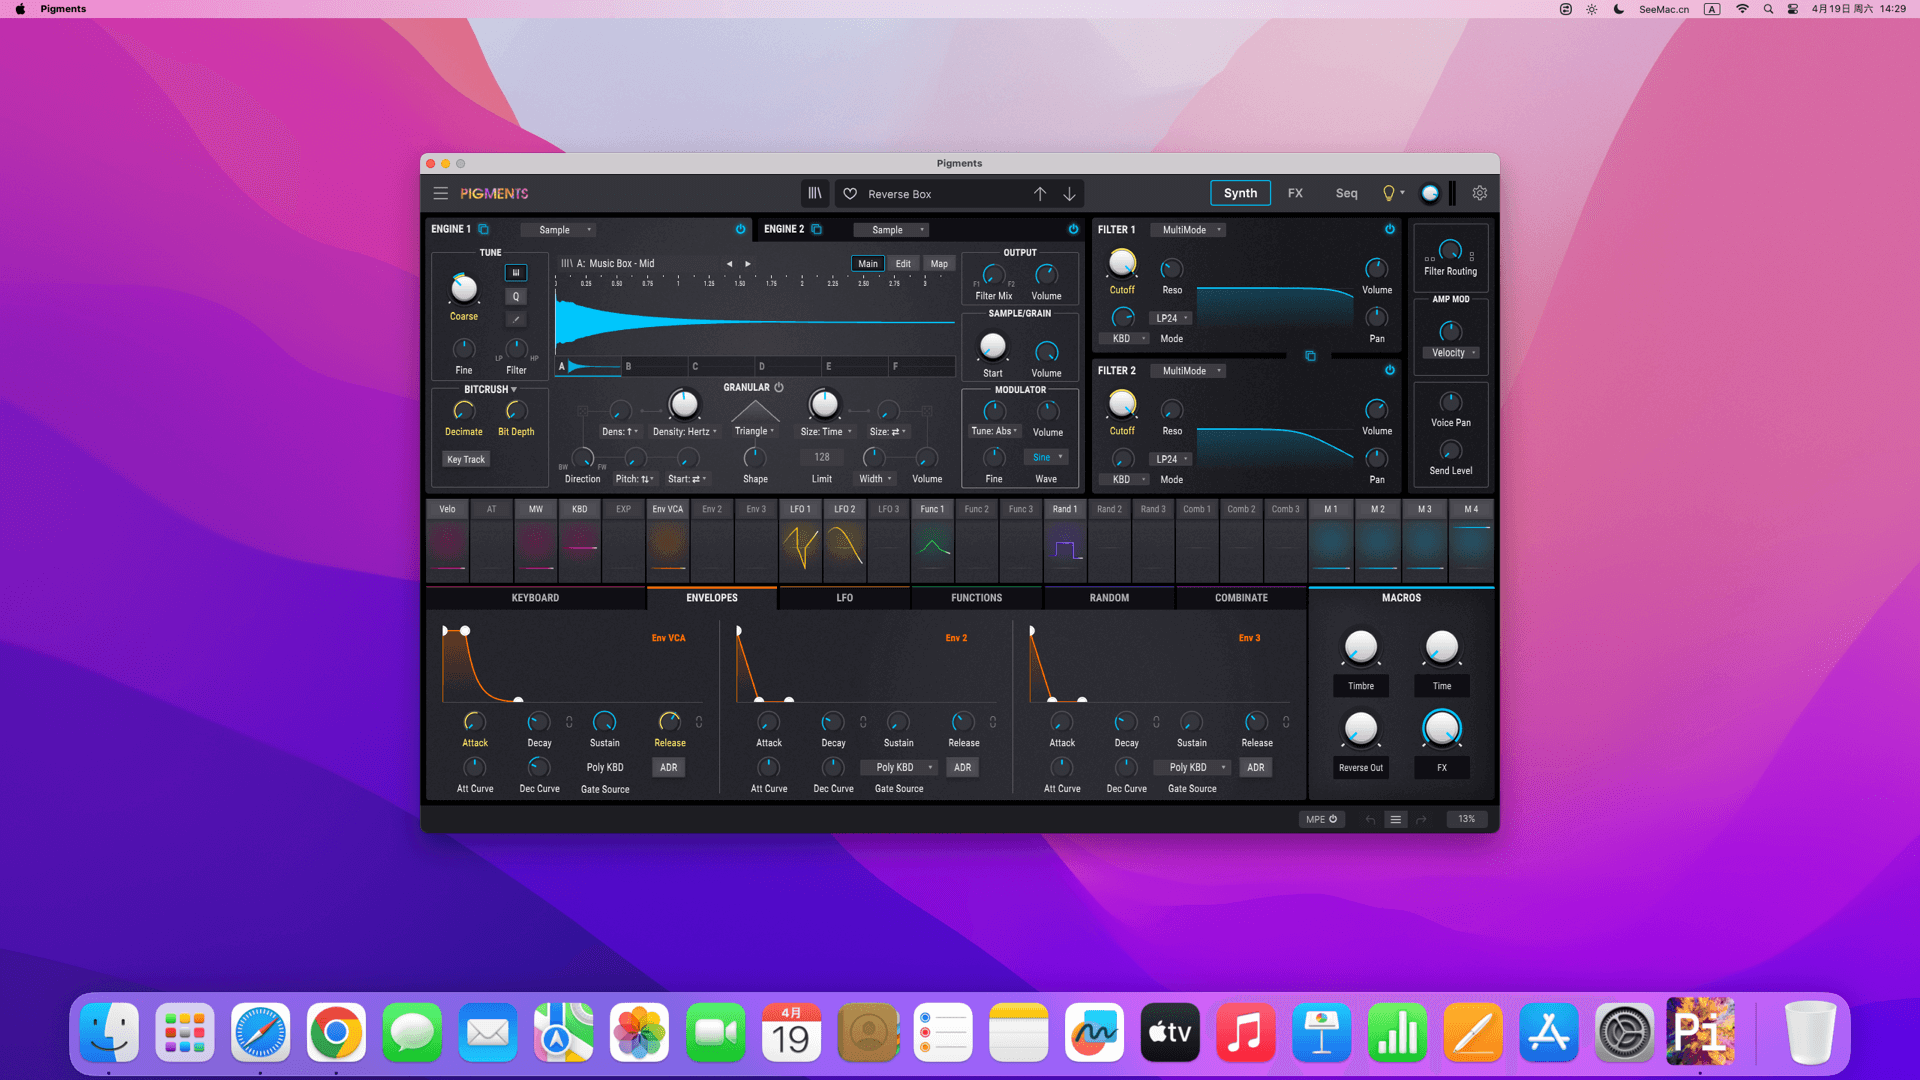Image resolution: width=1920 pixels, height=1080 pixels.
Task: Click the Map sample view button
Action: point(939,264)
